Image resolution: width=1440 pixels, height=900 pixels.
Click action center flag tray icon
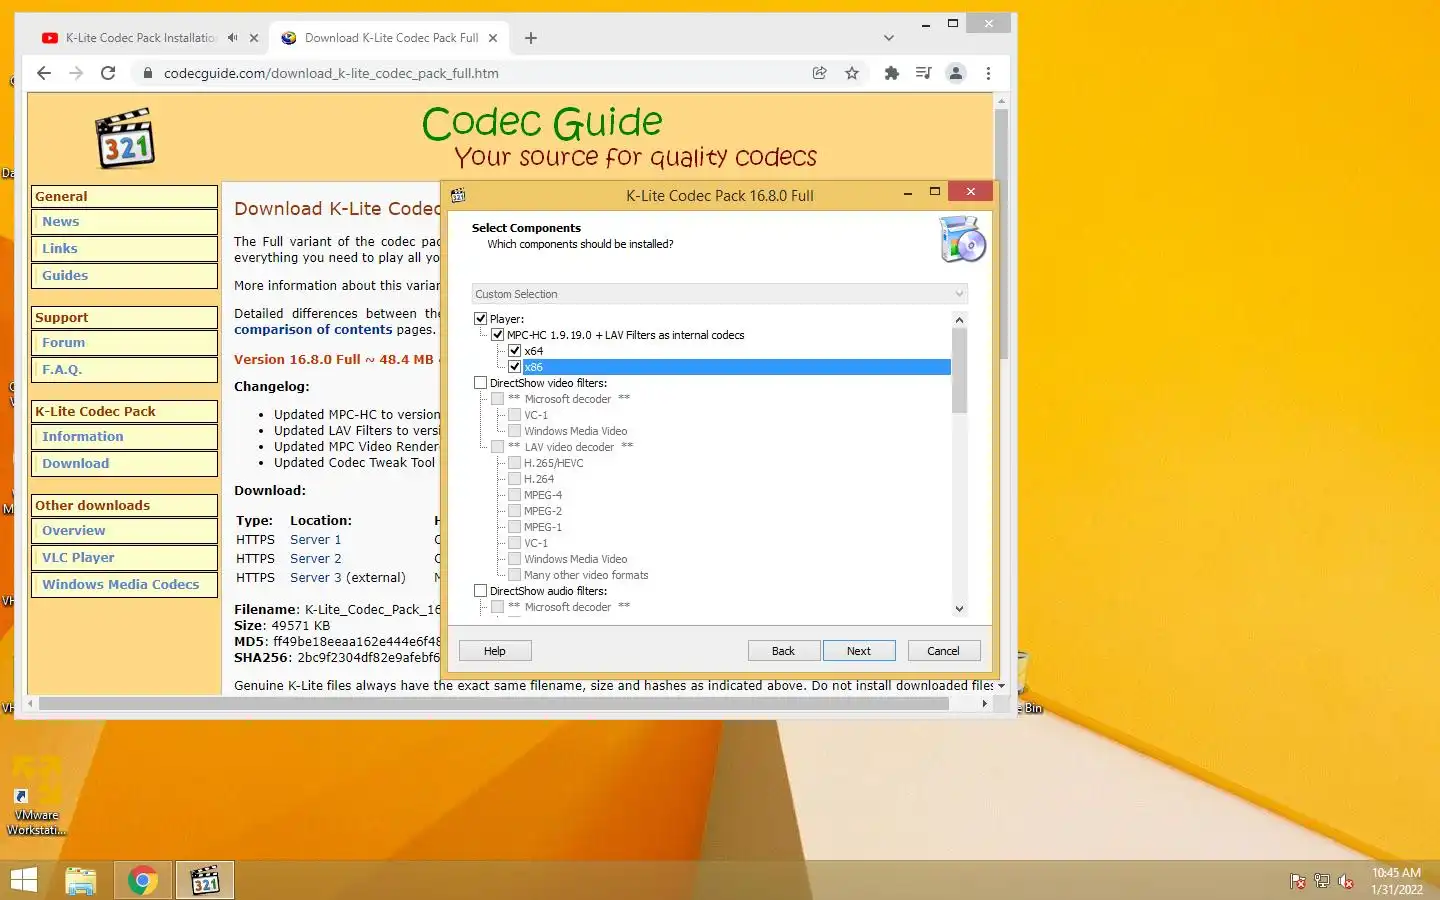1298,881
